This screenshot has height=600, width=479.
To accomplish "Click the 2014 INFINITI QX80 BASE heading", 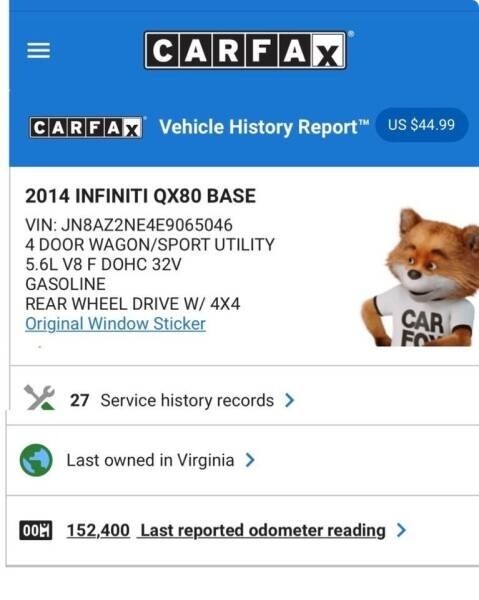I will point(140,196).
